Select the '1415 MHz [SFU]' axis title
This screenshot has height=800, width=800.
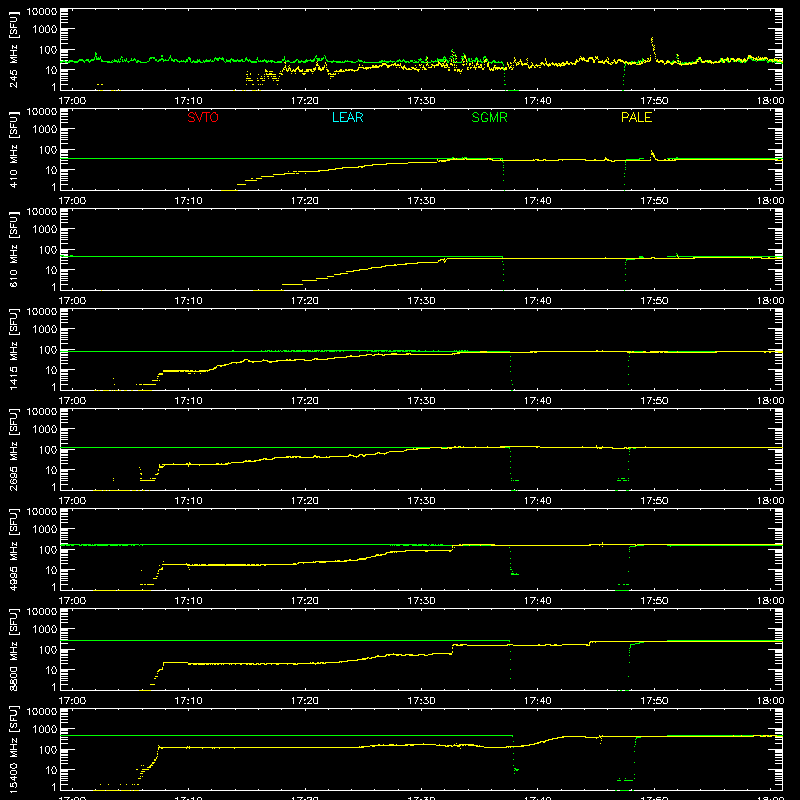13,349
